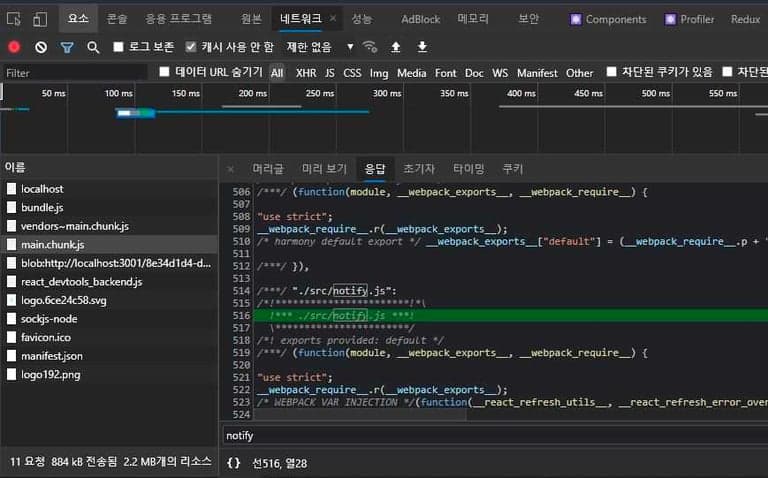
Task: Open the network search magnifier icon
Action: point(93,47)
